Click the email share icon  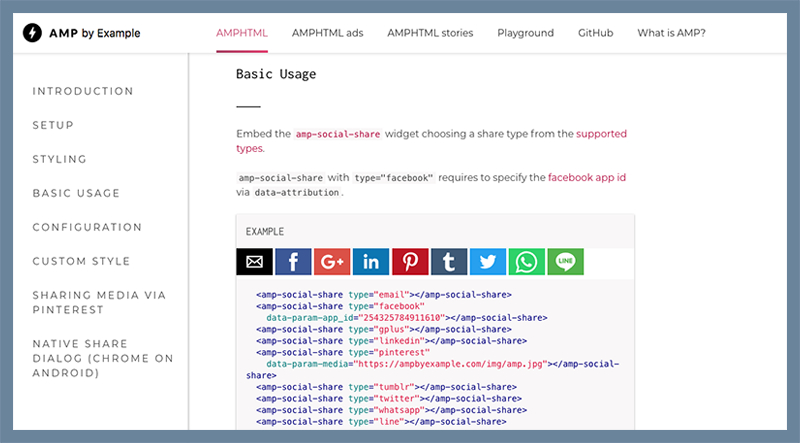(x=254, y=262)
